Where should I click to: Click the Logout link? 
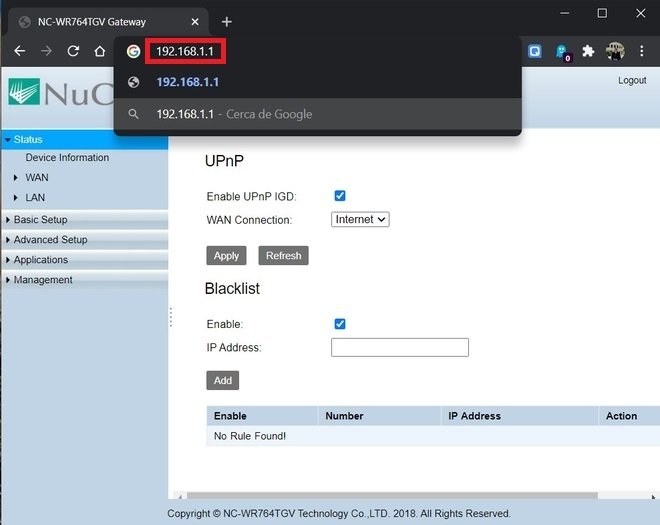(x=632, y=80)
